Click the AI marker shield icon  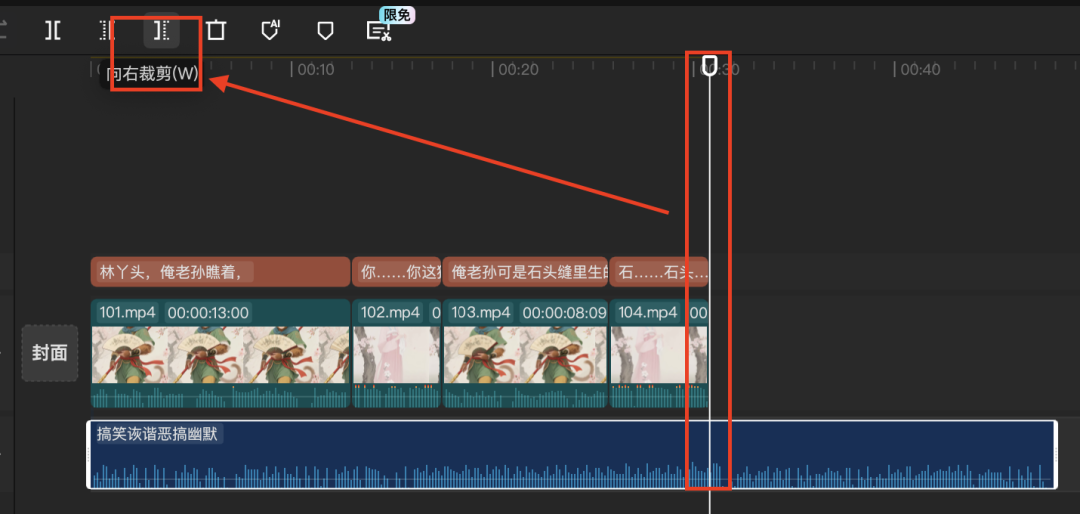tap(270, 31)
